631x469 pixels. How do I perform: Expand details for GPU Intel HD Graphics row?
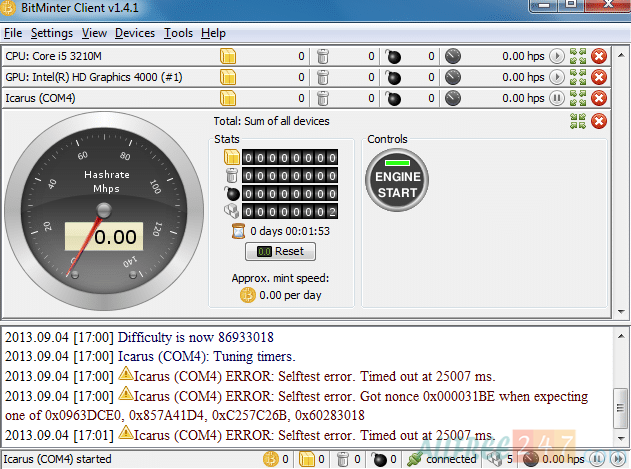[578, 77]
